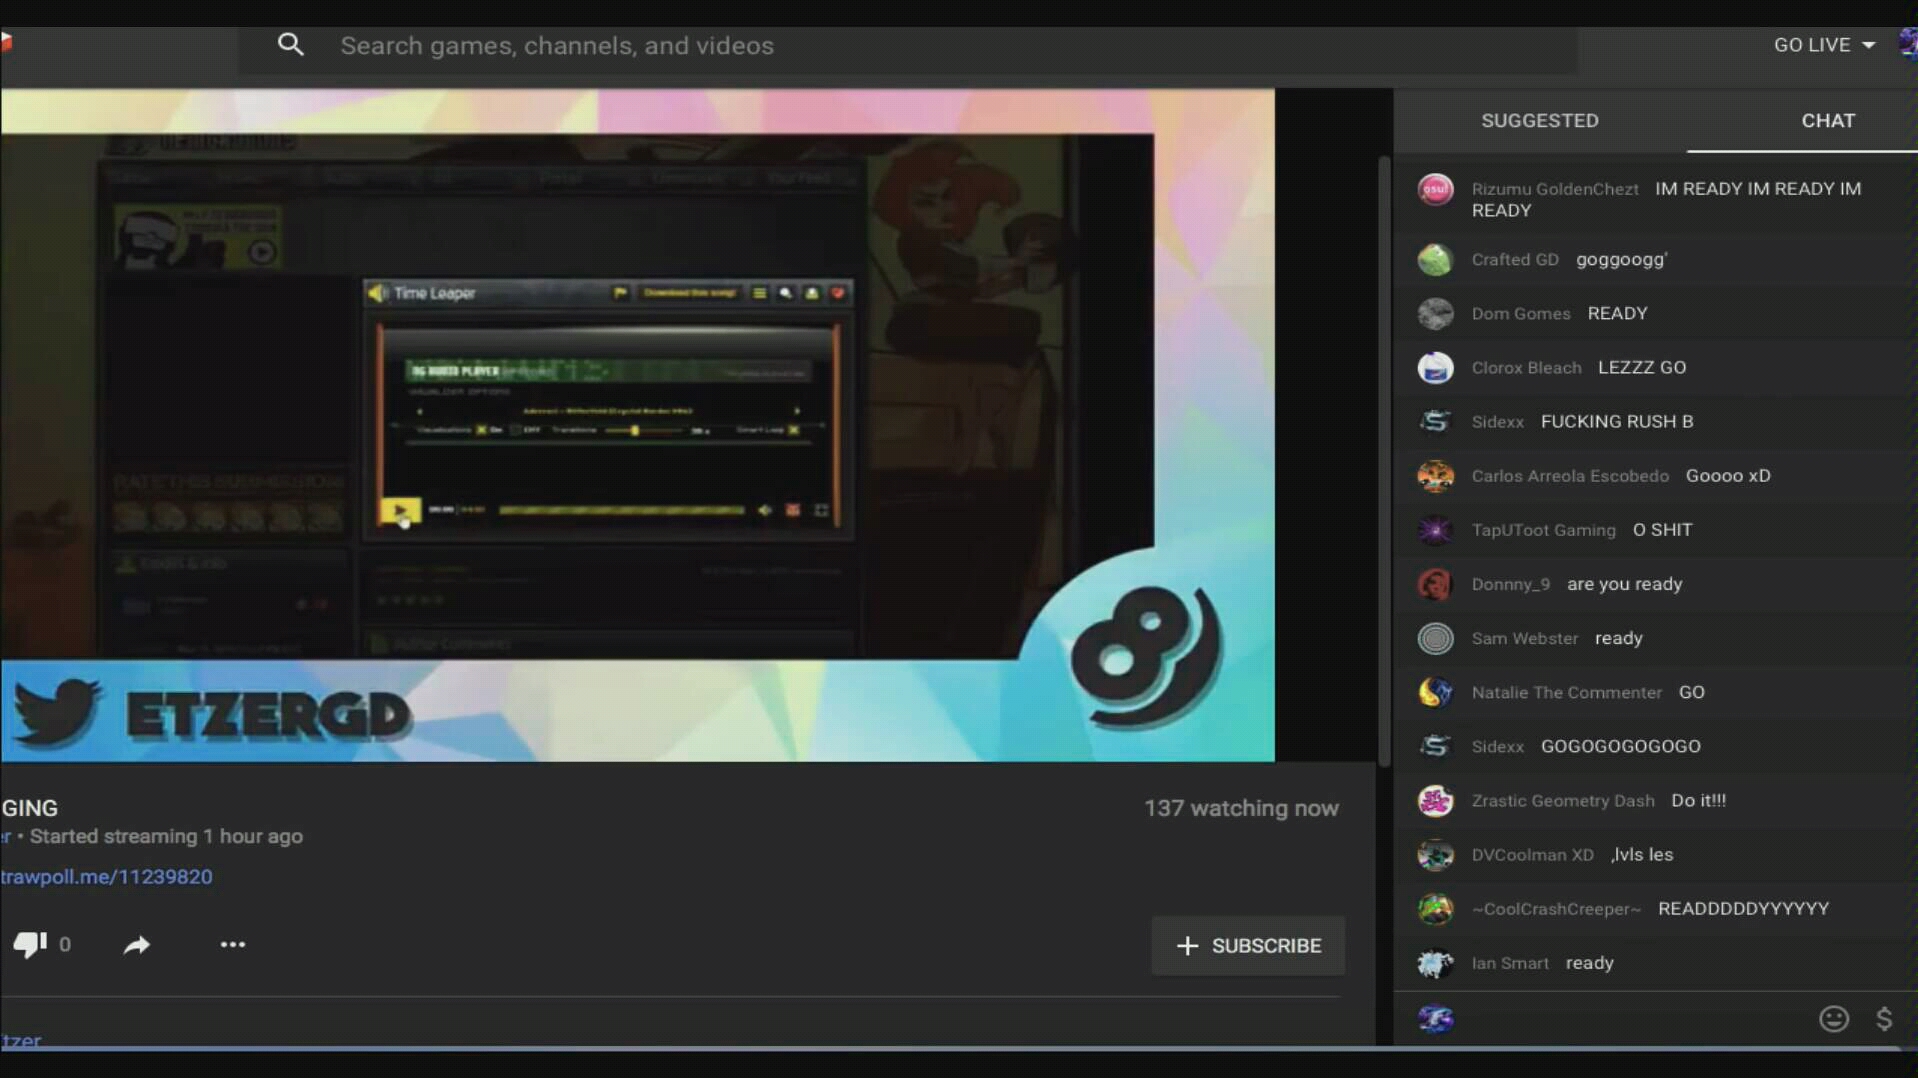
Task: Select the 'READDDDDYYYYYY' chat message
Action: click(x=1743, y=909)
